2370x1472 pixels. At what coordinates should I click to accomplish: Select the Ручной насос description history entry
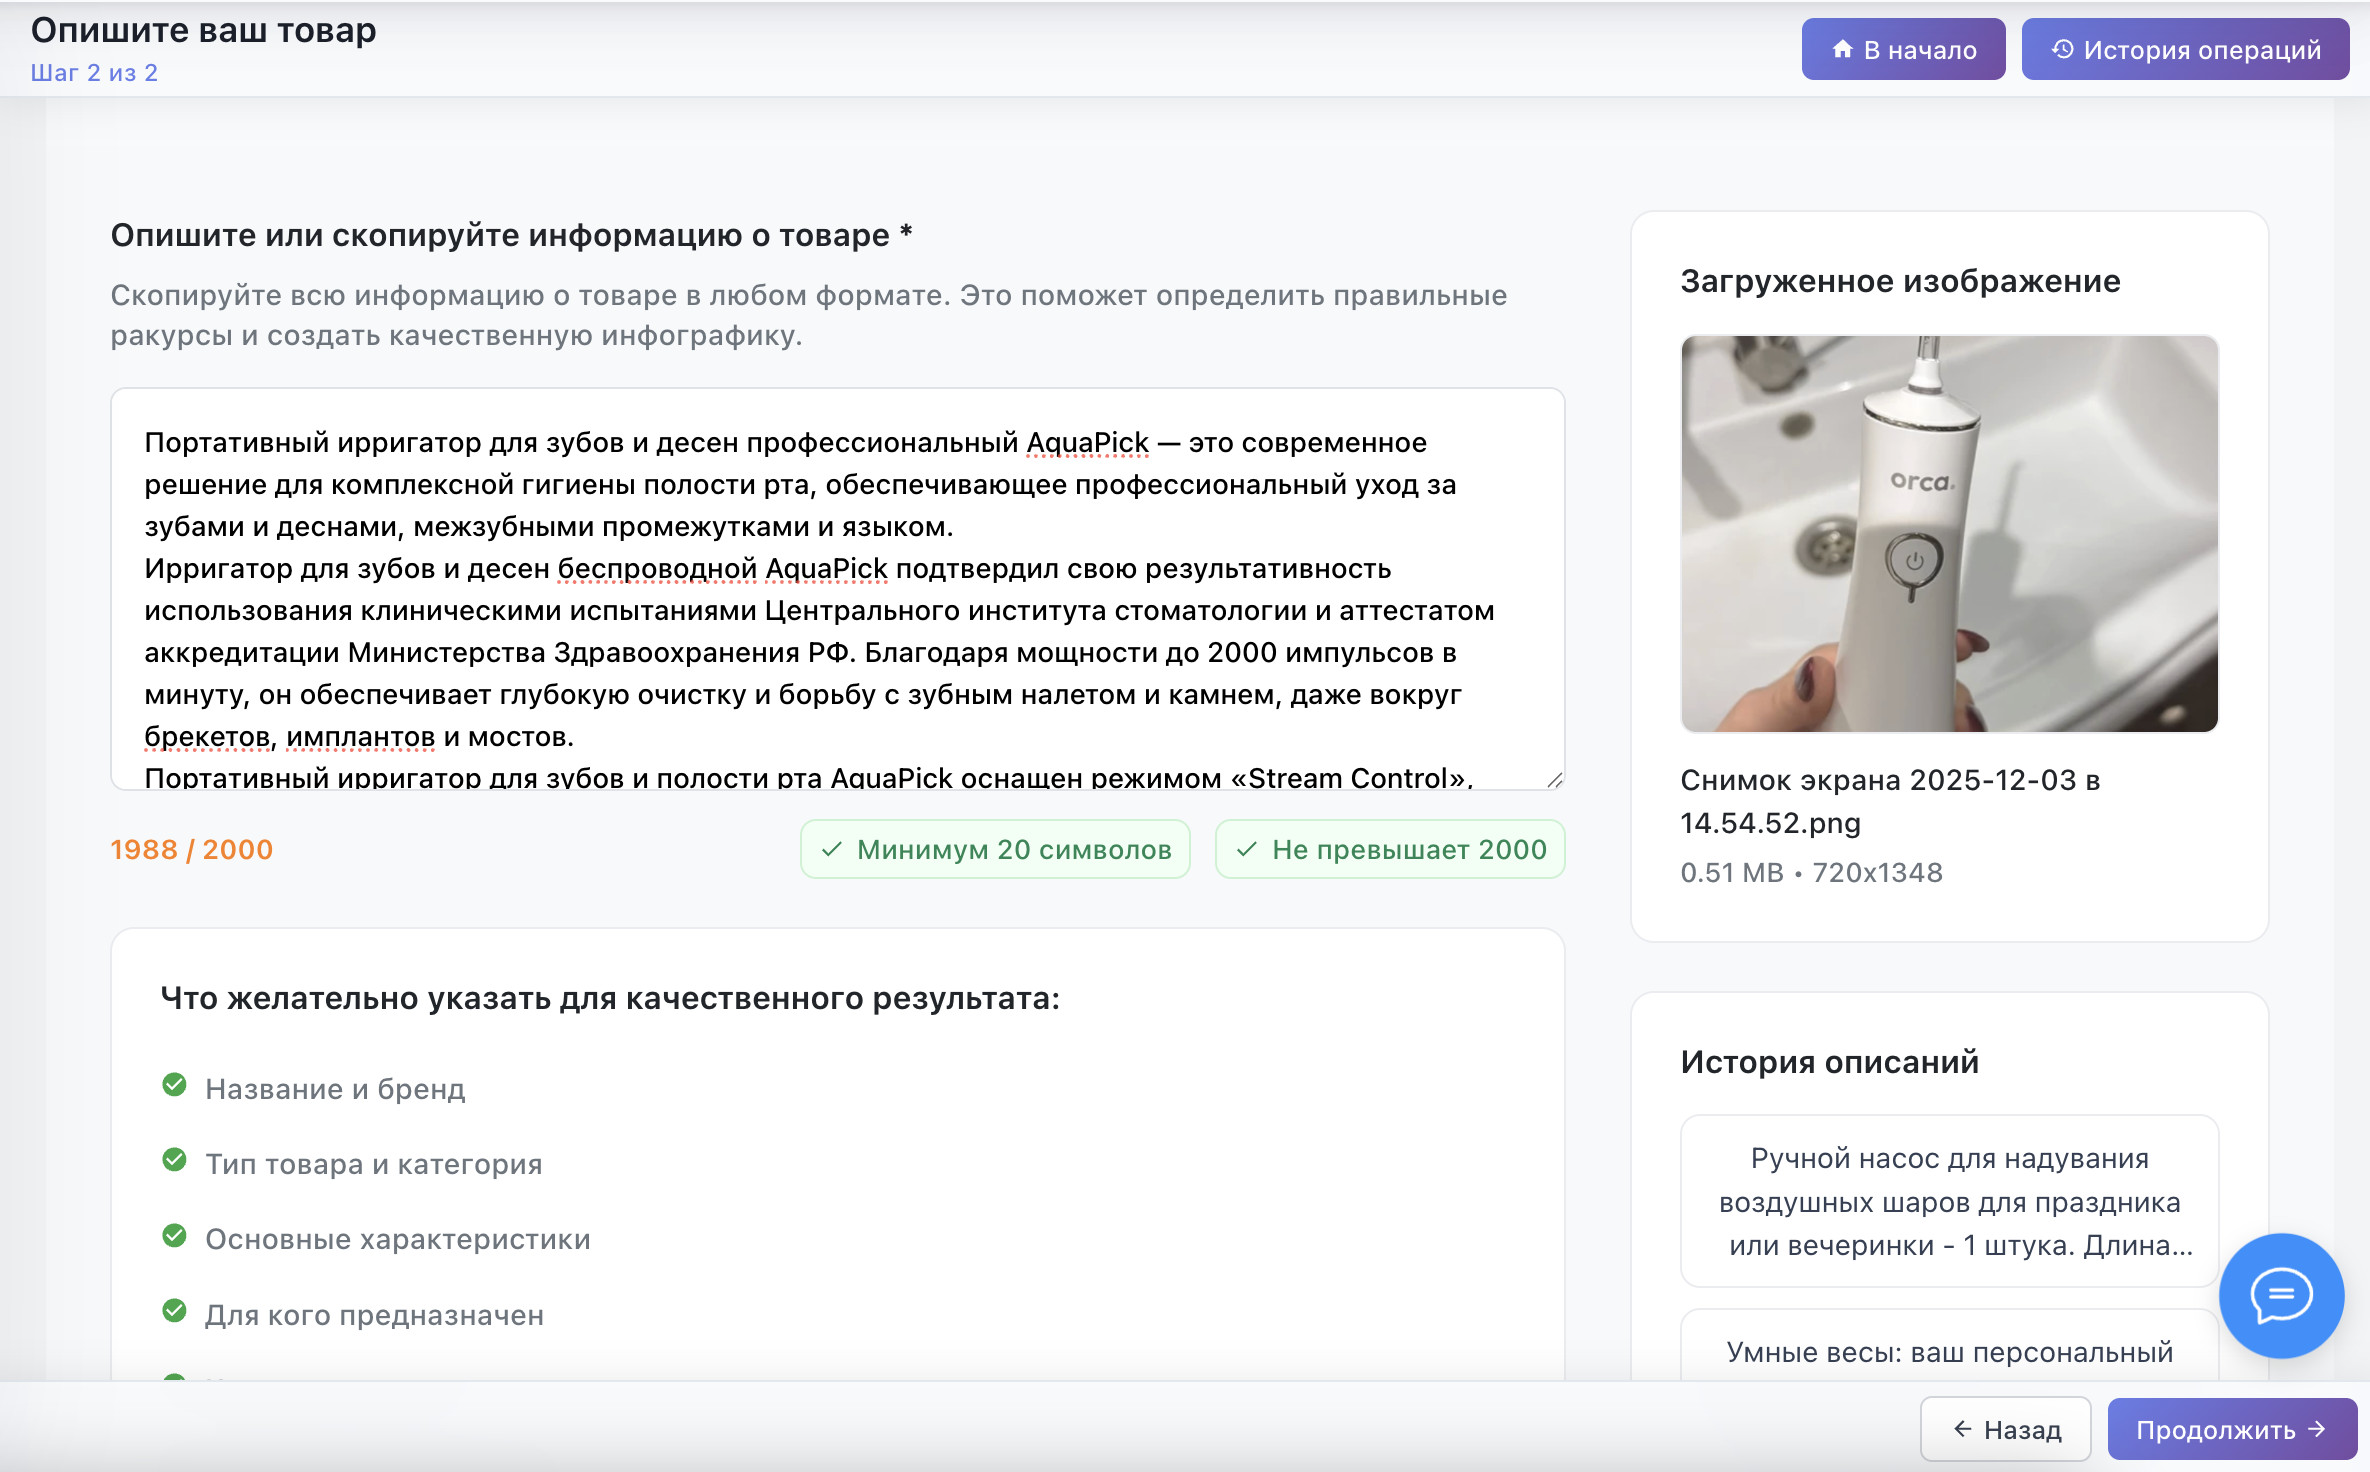click(1949, 1201)
